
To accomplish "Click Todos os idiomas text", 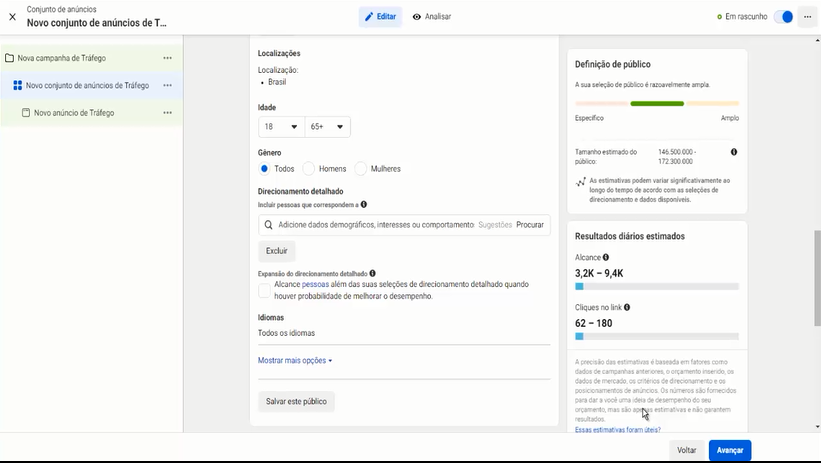I will 286,333.
